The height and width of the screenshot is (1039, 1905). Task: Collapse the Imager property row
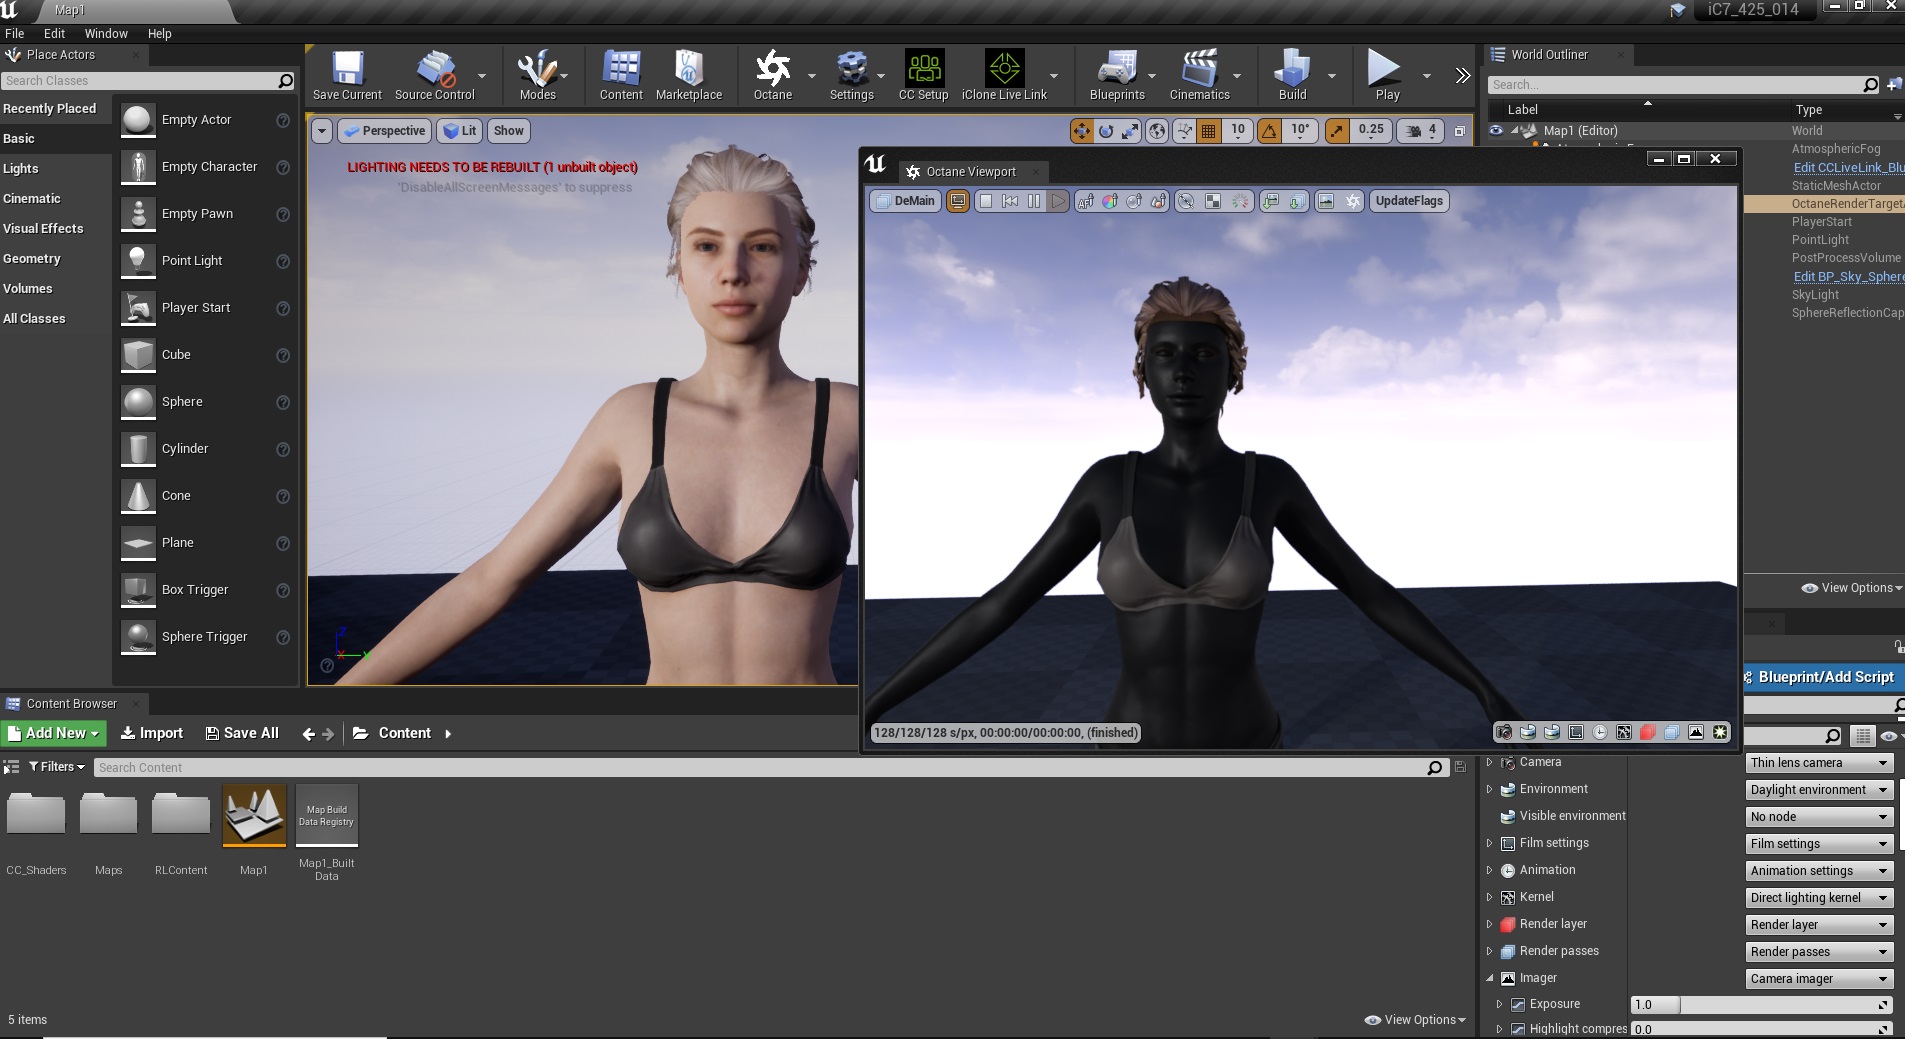1490,978
